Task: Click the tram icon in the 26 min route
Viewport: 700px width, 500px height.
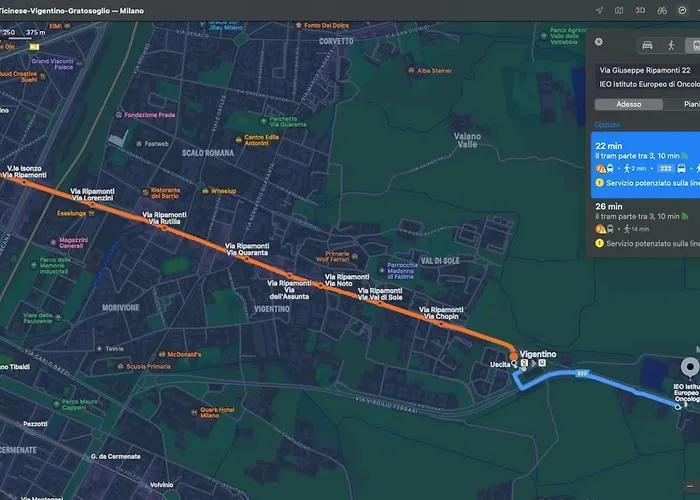Action: (x=610, y=229)
